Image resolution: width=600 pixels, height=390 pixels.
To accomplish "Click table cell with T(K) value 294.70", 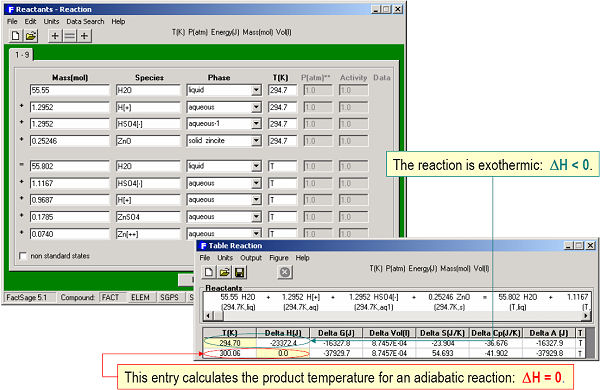I will pyautogui.click(x=230, y=343).
